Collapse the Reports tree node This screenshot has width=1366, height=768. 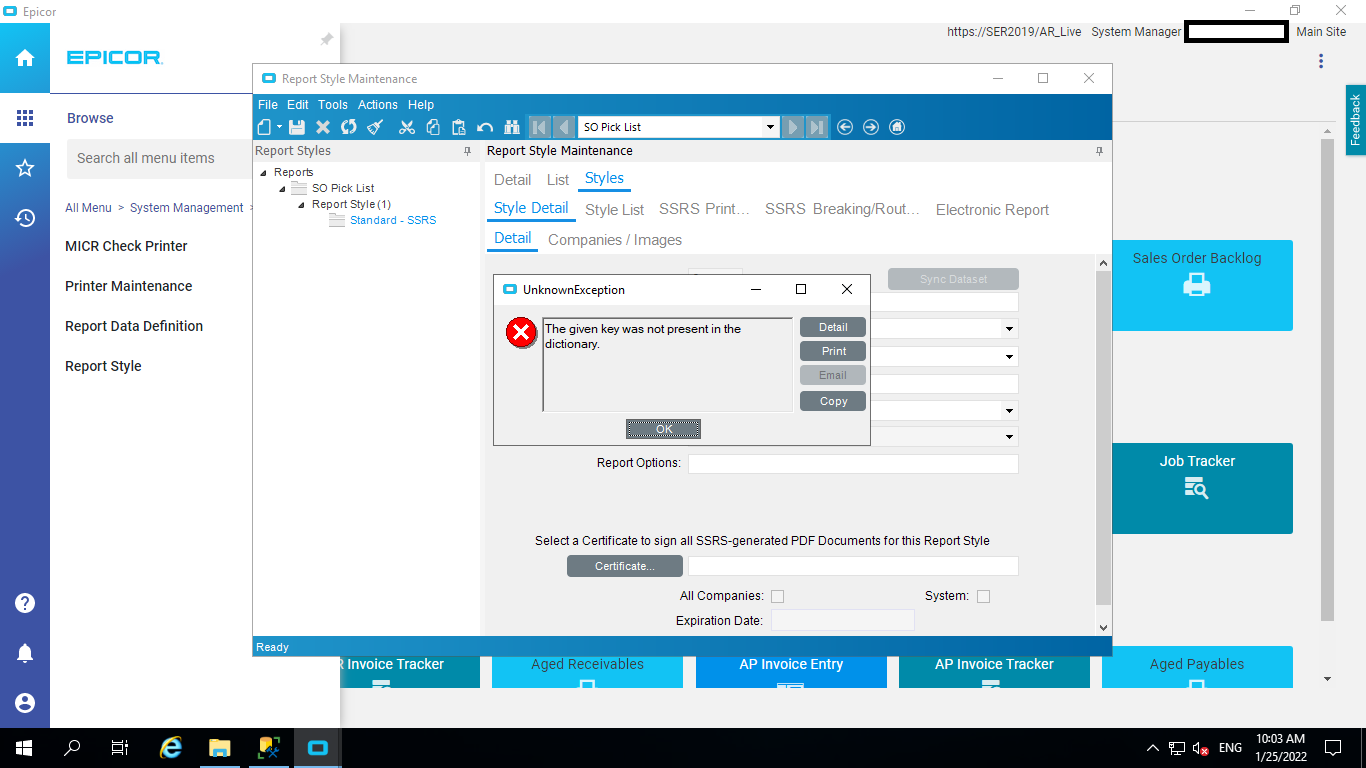coord(264,172)
